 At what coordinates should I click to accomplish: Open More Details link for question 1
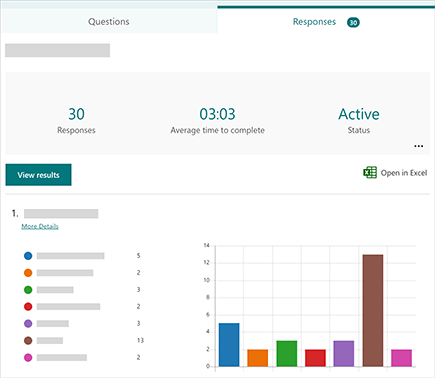[x=40, y=226]
